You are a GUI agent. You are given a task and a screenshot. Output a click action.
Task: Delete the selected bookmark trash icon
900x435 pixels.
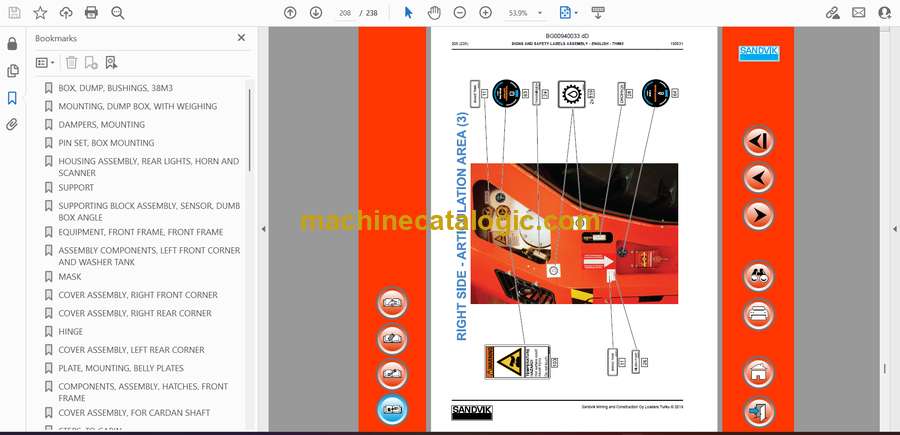point(71,63)
